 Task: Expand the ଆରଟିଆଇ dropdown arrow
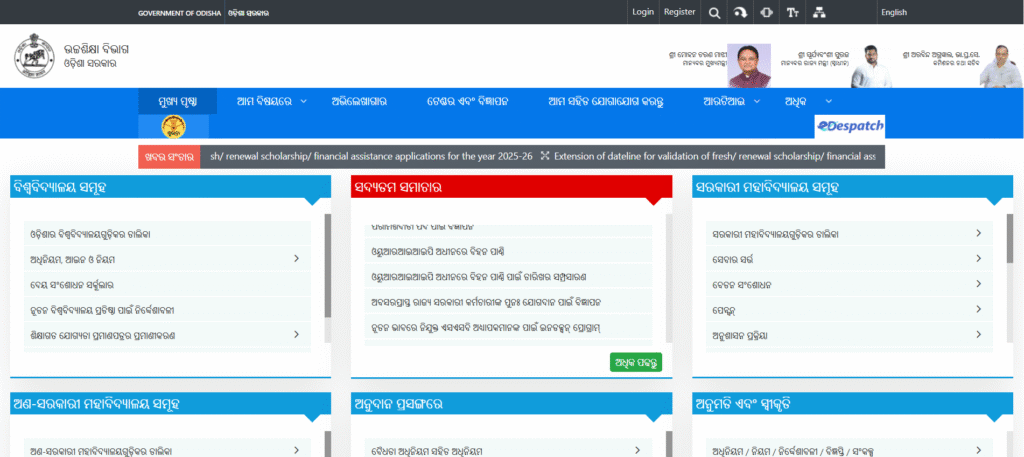pyautogui.click(x=757, y=101)
